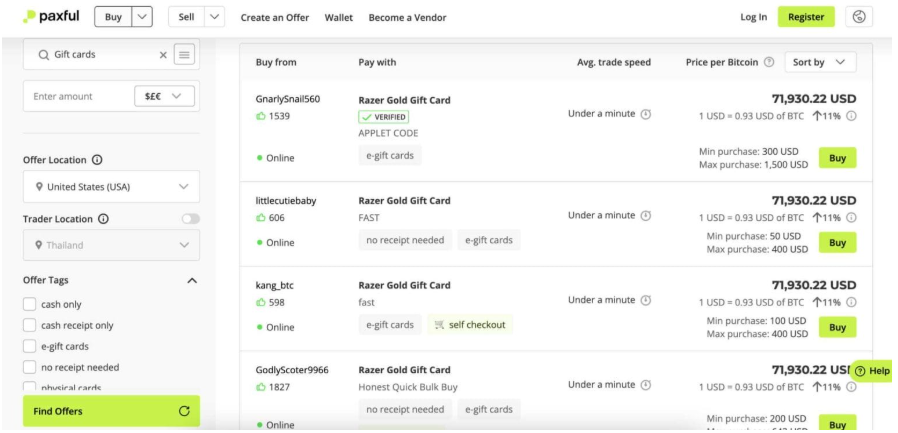This screenshot has height=433, width=898.
Task: Open littlecutiebaby profile
Action: coord(286,201)
